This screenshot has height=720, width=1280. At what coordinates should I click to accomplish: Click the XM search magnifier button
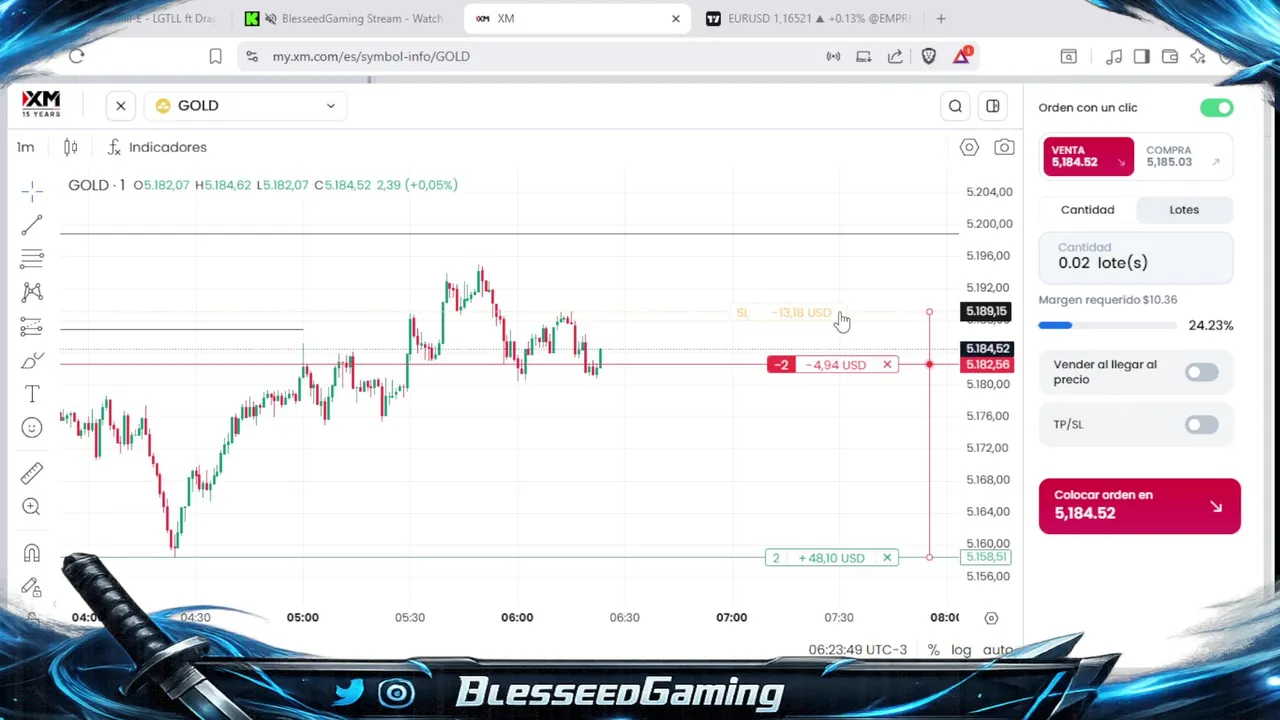point(955,106)
